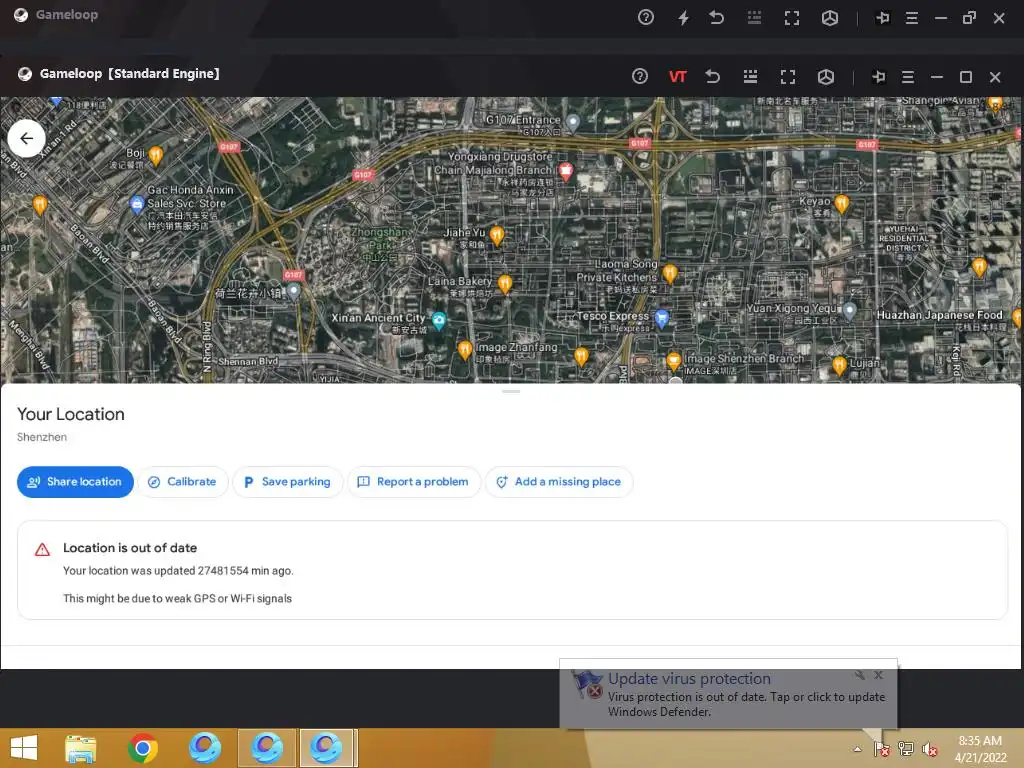This screenshot has width=1024, height=768.
Task: Go back using the map's back arrow
Action: 26,138
